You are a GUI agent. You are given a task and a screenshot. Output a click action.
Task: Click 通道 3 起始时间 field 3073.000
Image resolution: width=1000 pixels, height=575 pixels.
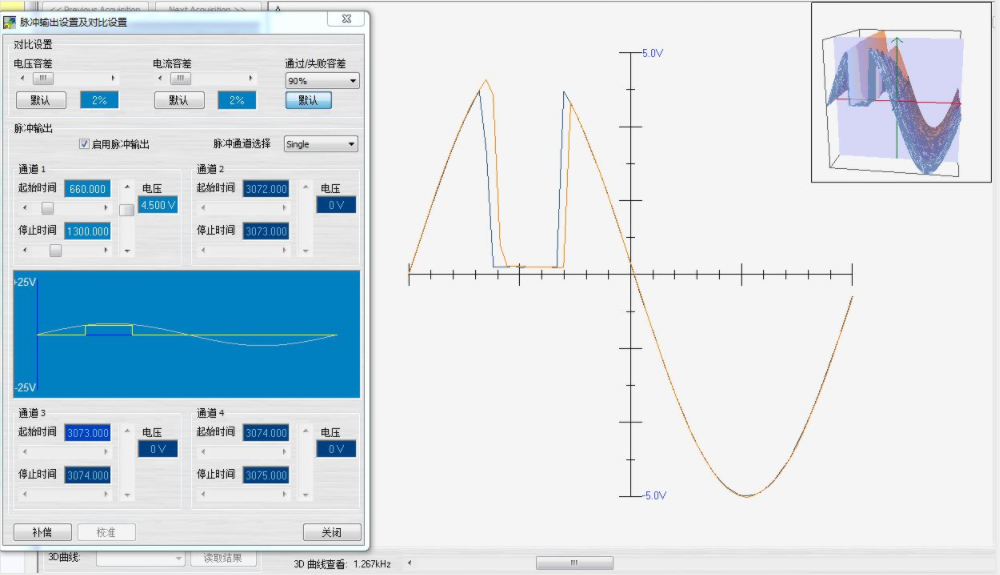(87, 433)
